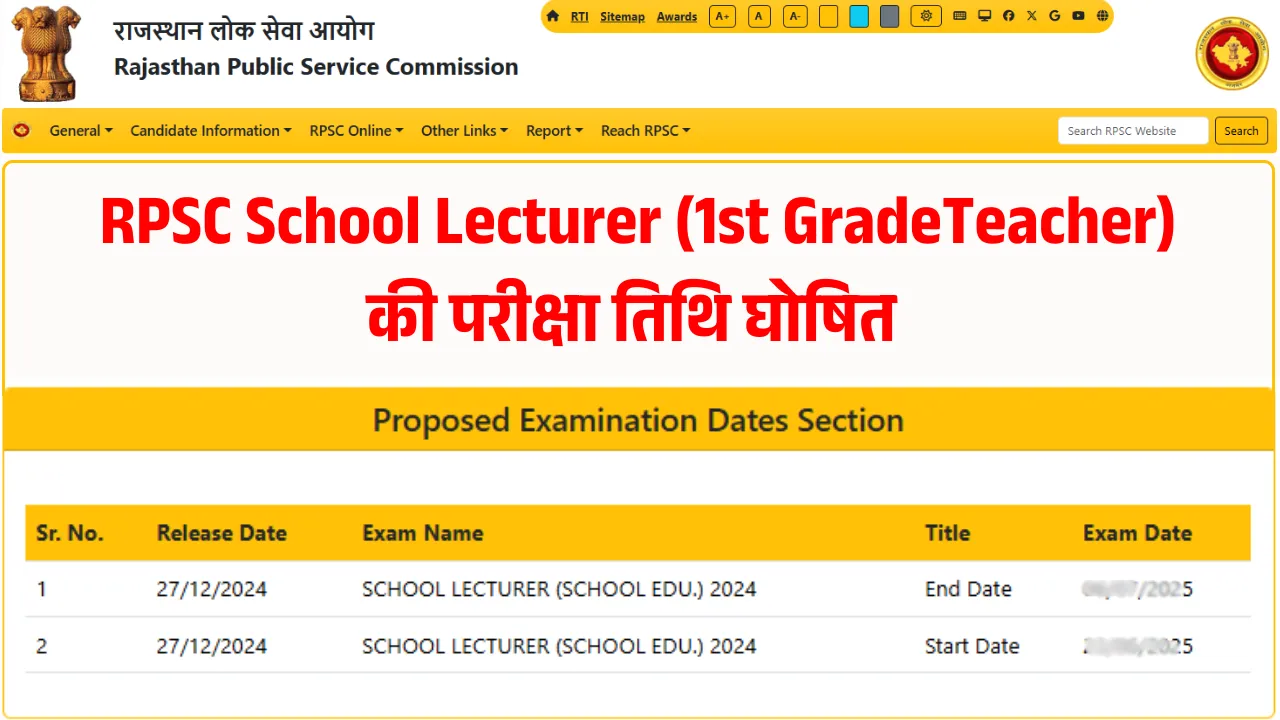Open the RTI link
The width and height of the screenshot is (1280, 720).
(x=579, y=17)
